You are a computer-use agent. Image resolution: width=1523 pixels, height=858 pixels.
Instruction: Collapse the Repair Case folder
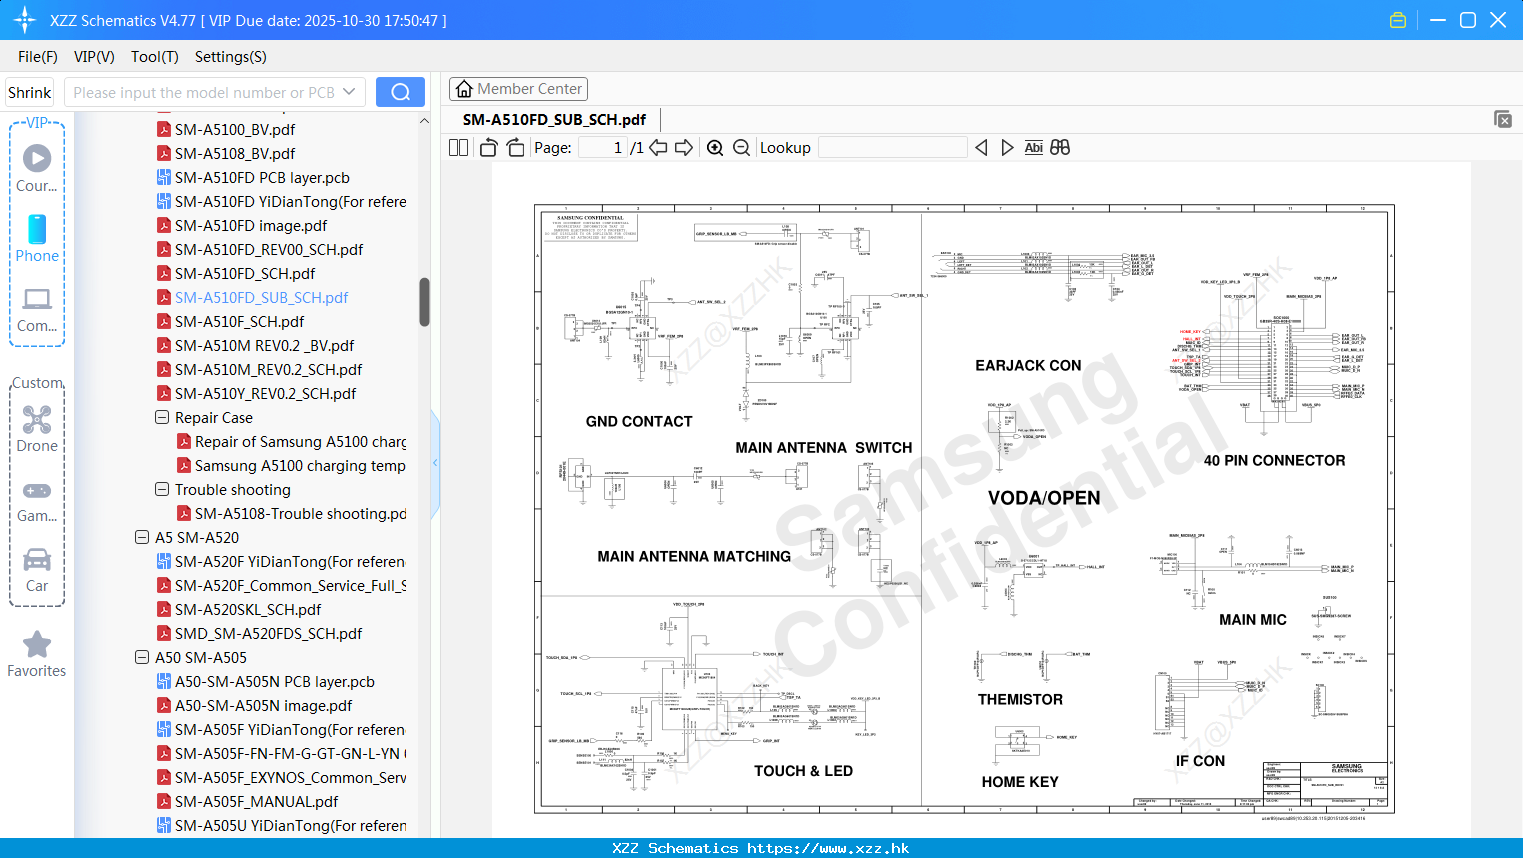[x=162, y=417]
